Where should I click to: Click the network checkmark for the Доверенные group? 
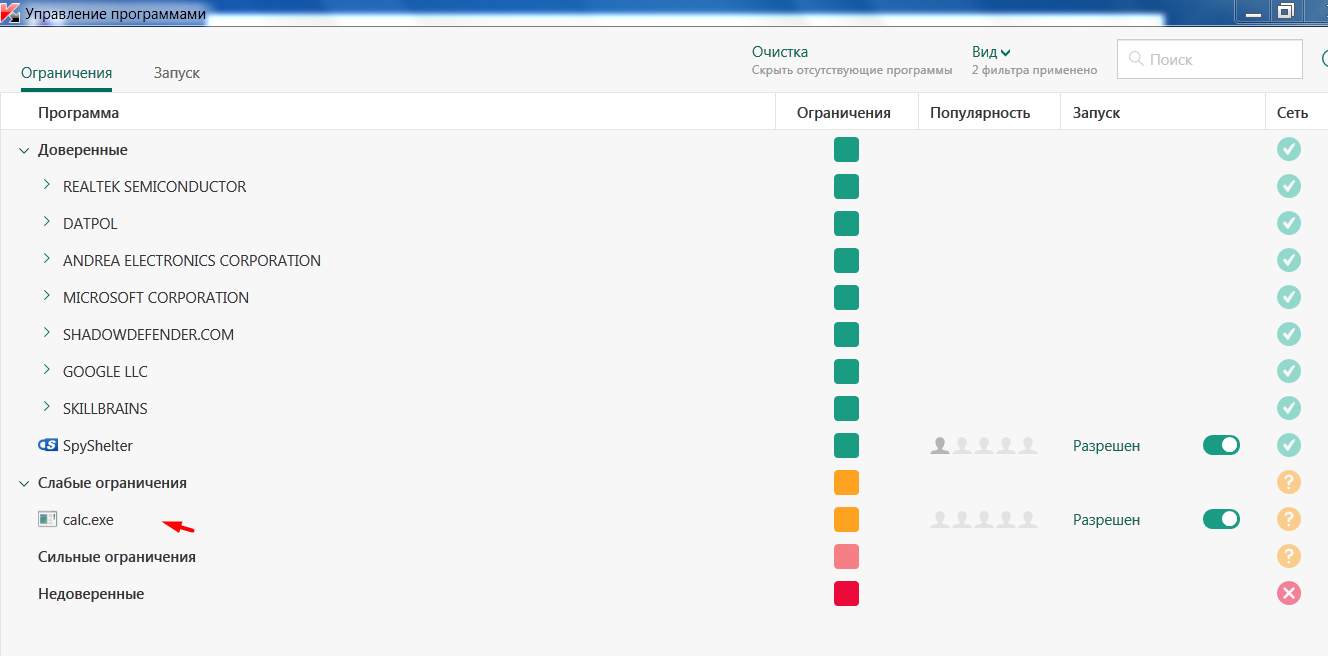pyautogui.click(x=1289, y=149)
